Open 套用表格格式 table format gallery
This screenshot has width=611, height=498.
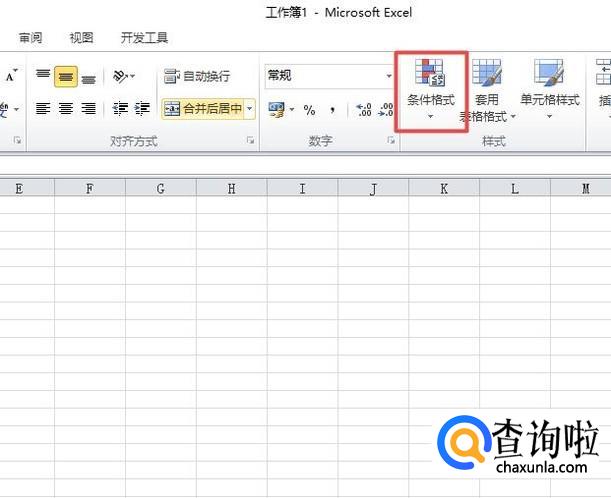[487, 90]
